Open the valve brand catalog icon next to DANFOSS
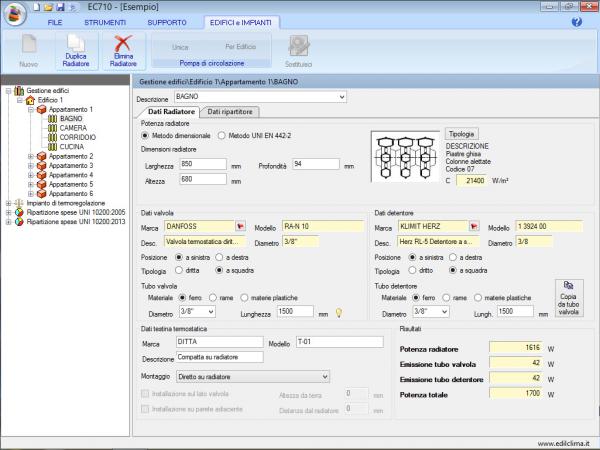The height and width of the screenshot is (450, 600). (x=240, y=227)
